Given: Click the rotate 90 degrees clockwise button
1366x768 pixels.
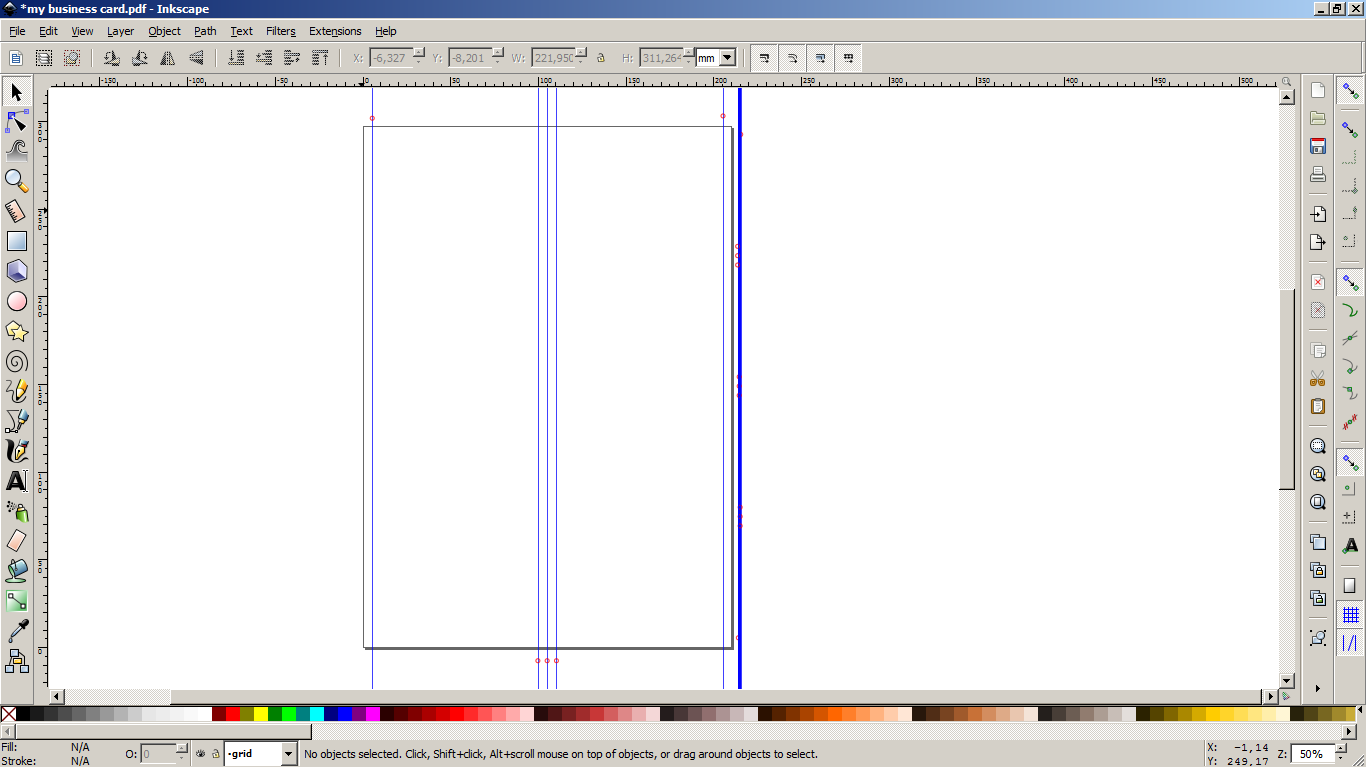Looking at the screenshot, I should coord(139,57).
